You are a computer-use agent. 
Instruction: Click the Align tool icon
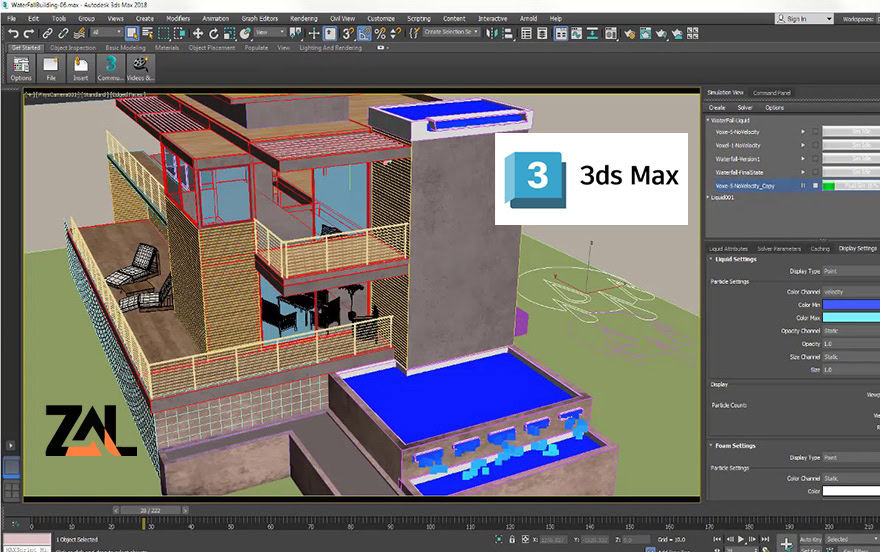(507, 34)
